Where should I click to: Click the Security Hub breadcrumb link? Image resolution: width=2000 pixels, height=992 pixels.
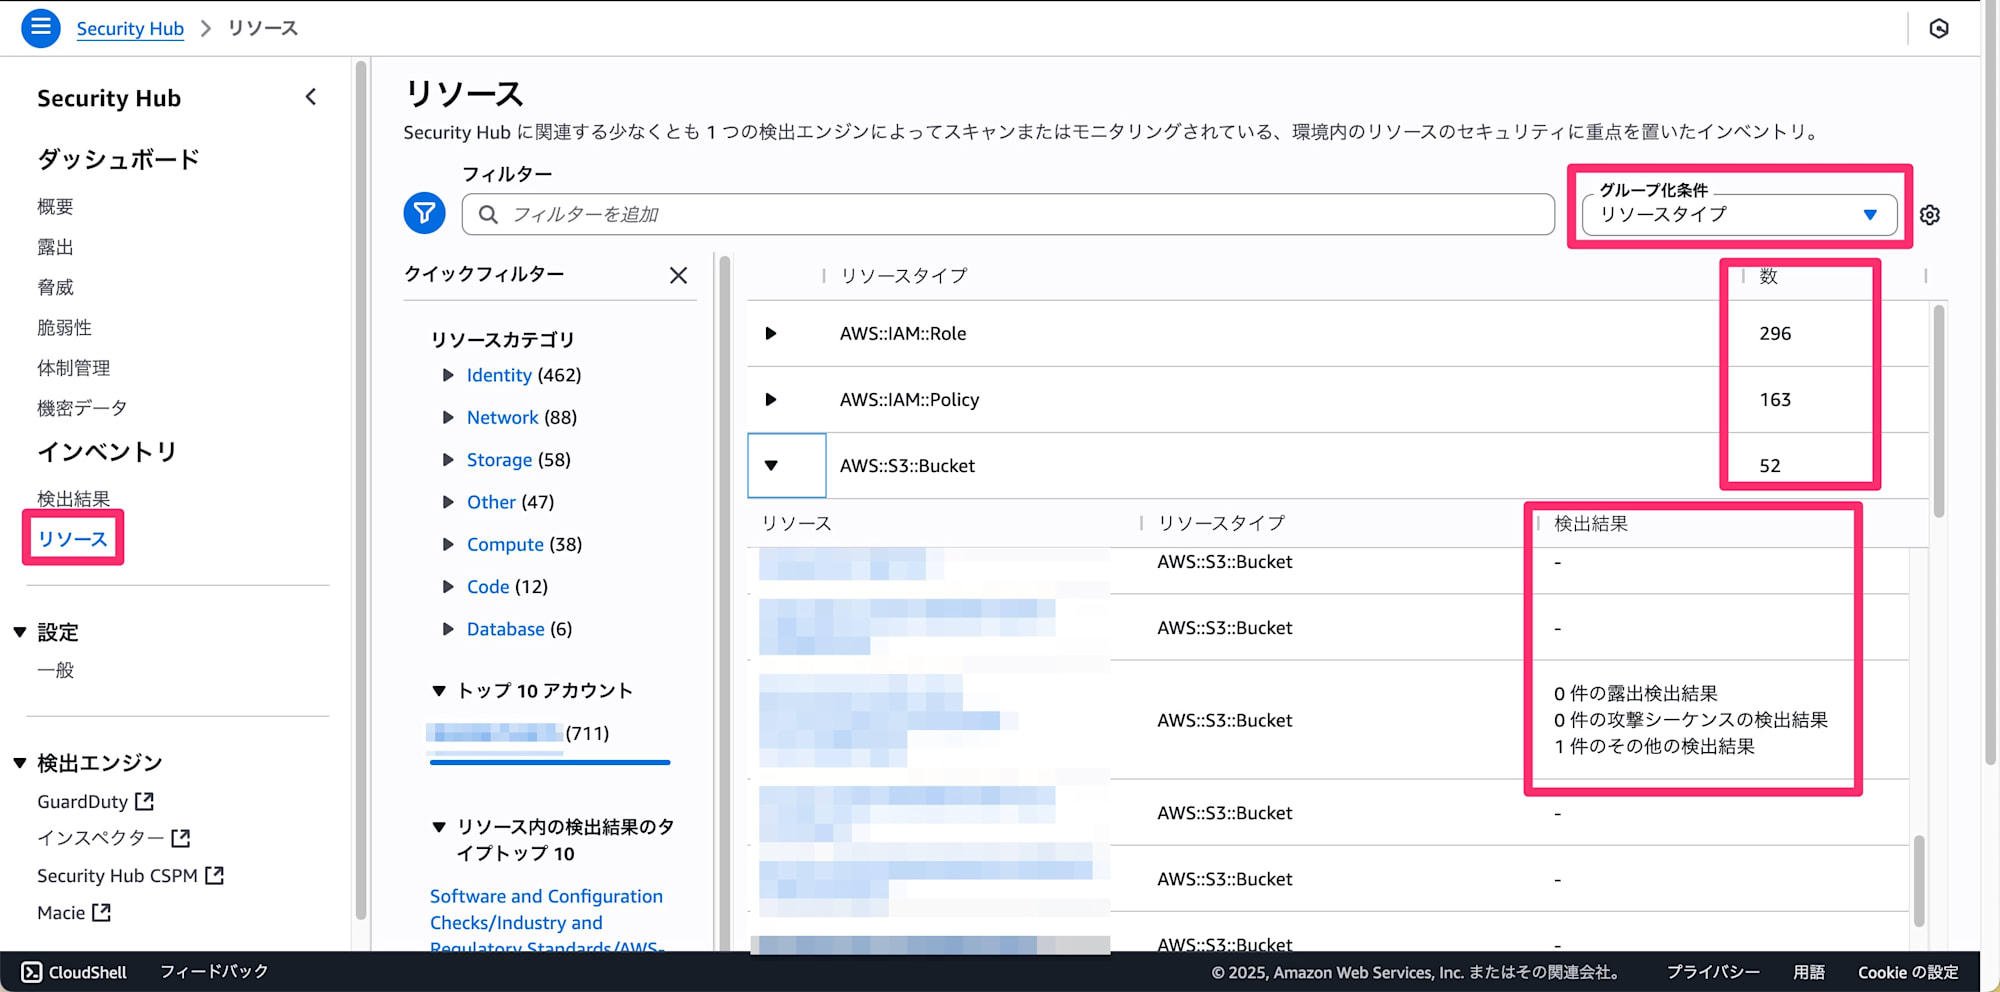click(130, 28)
